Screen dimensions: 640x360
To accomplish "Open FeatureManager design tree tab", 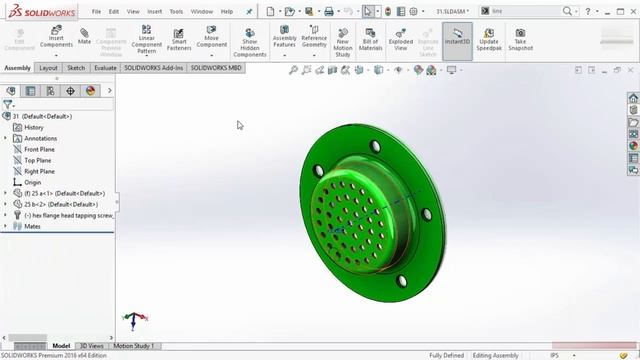I will click(x=11, y=91).
